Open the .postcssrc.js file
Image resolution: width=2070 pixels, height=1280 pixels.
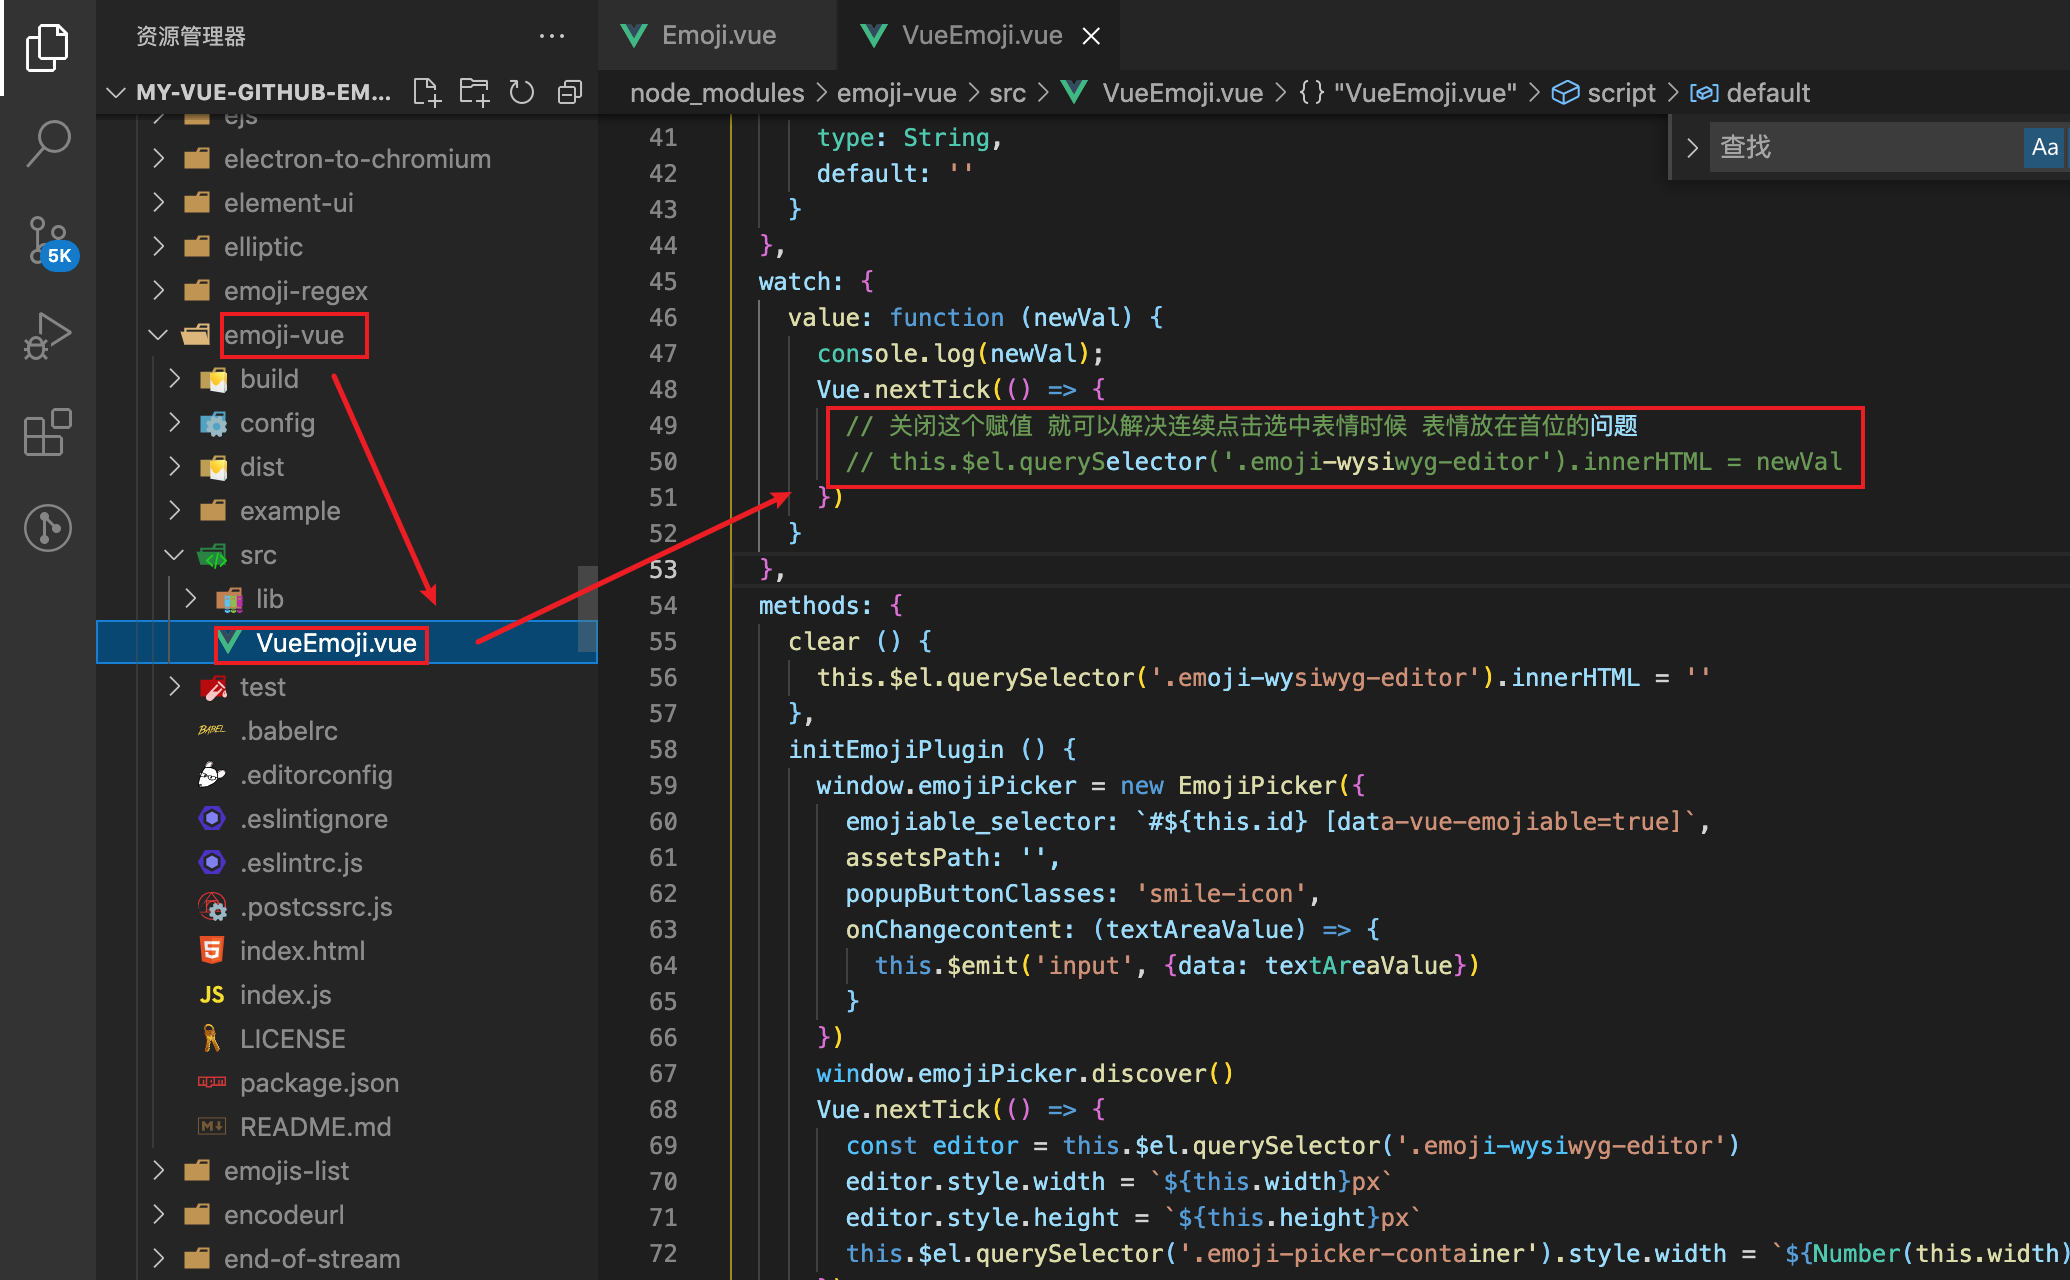347,907
